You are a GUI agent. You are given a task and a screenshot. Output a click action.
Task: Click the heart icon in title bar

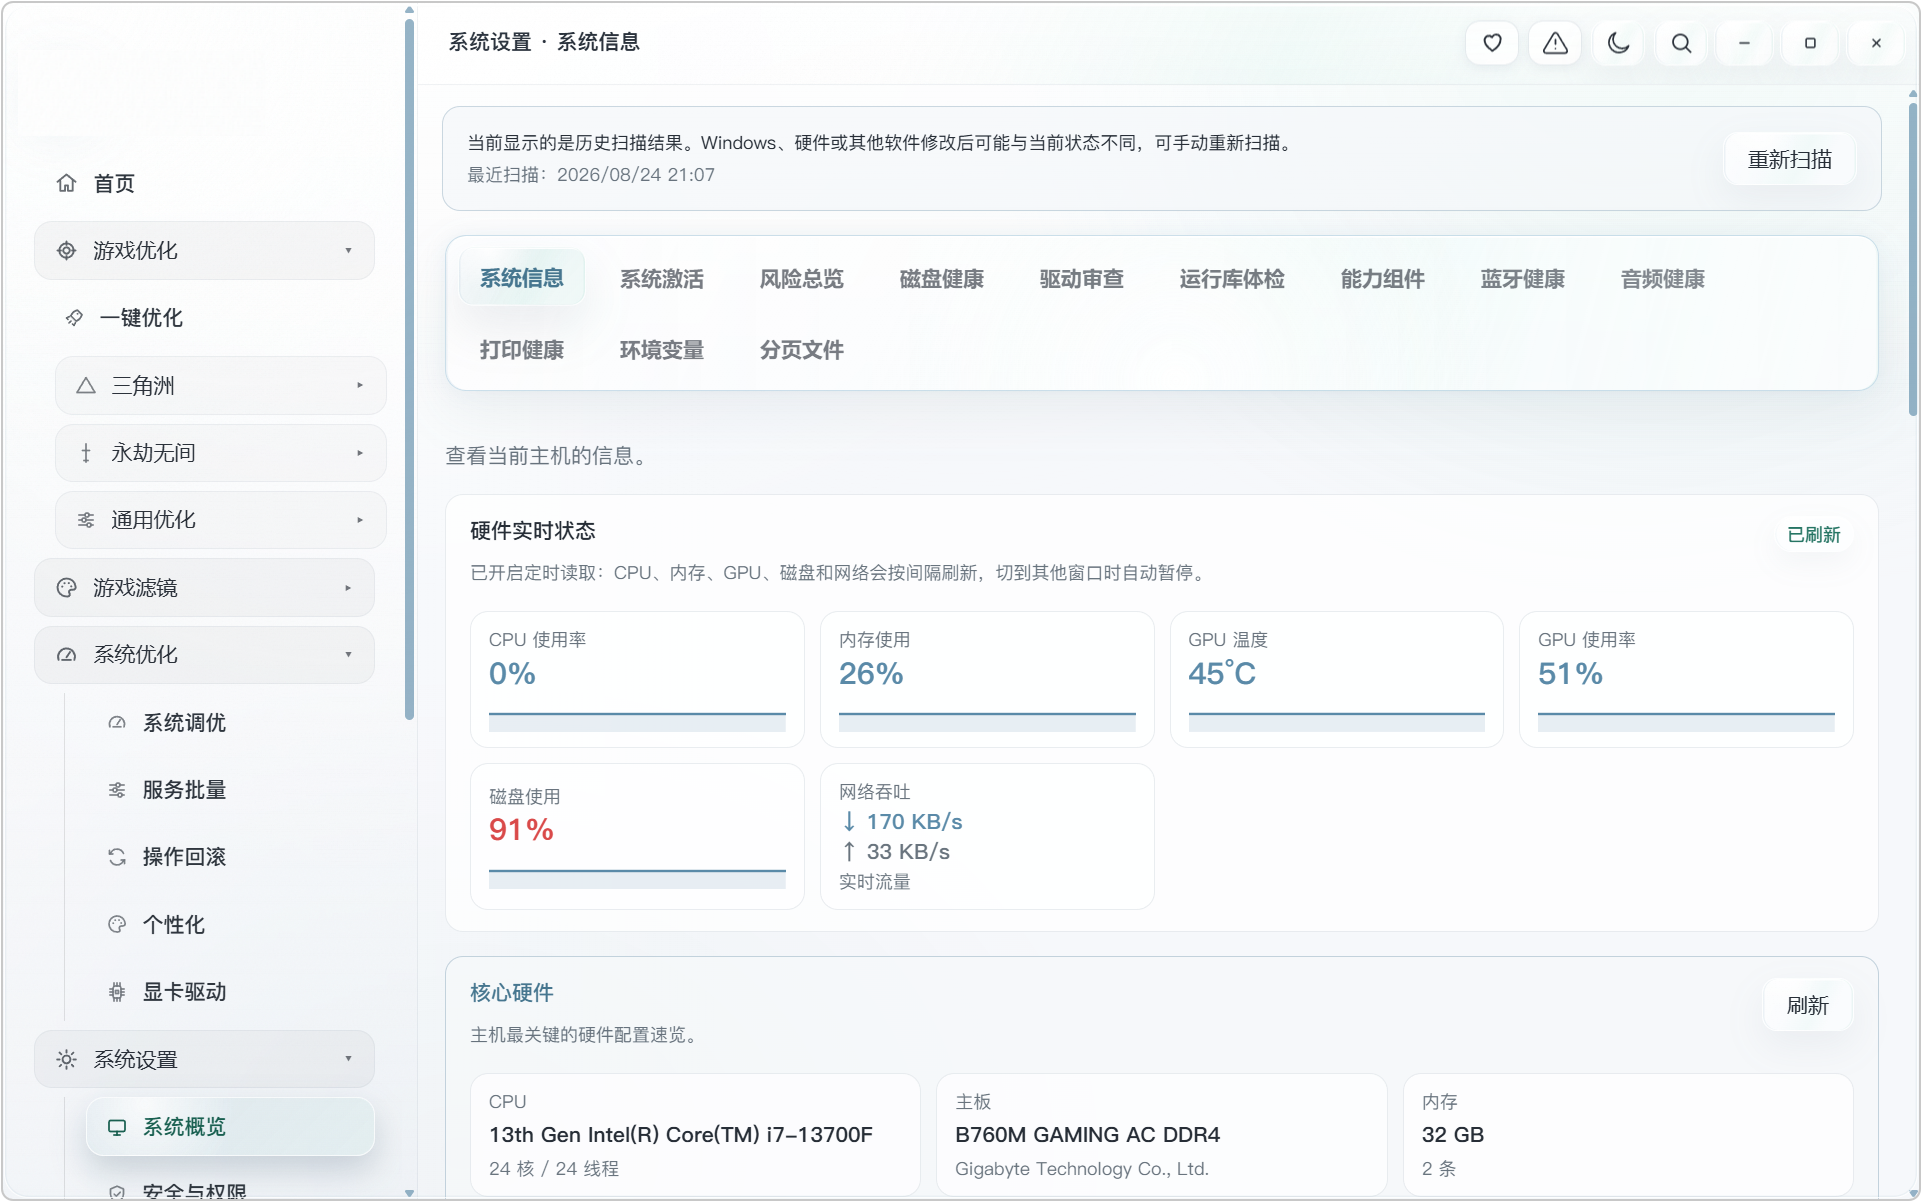[1492, 43]
